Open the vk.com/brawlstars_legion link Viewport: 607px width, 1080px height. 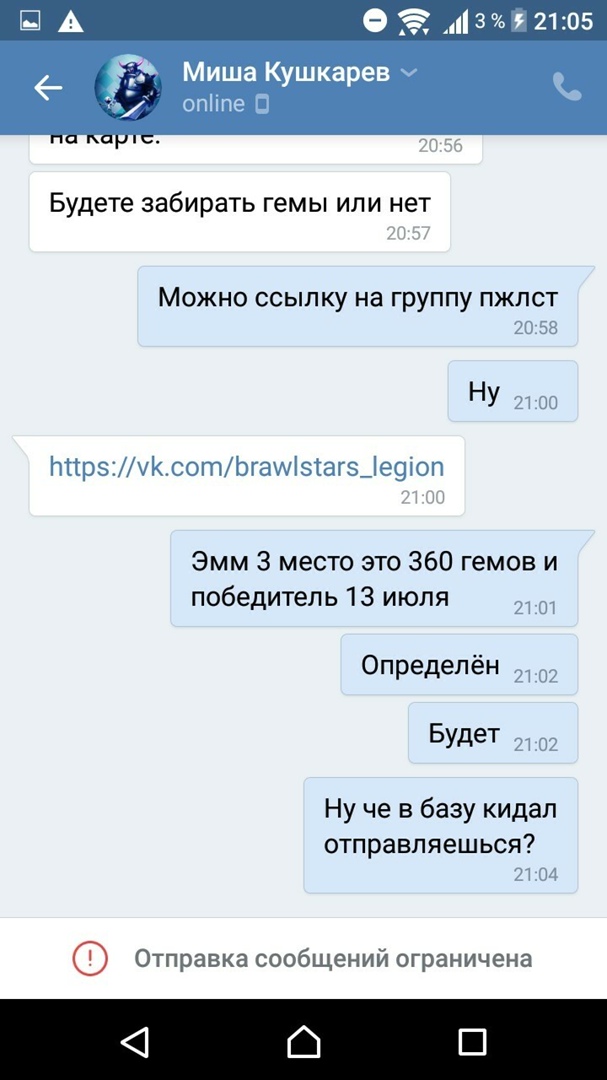[247, 467]
